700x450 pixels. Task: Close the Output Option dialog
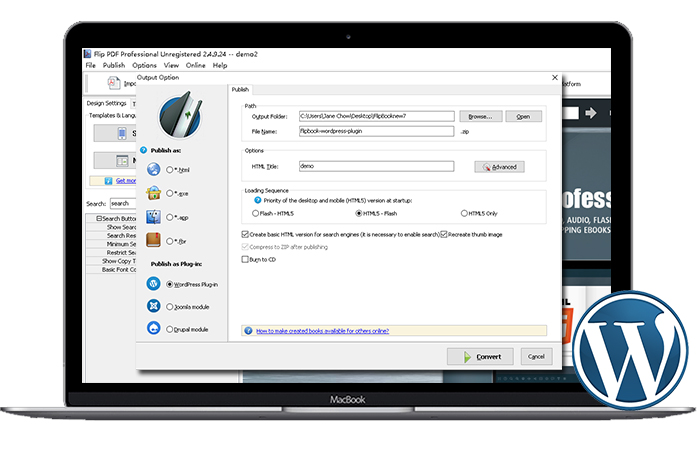pyautogui.click(x=555, y=77)
